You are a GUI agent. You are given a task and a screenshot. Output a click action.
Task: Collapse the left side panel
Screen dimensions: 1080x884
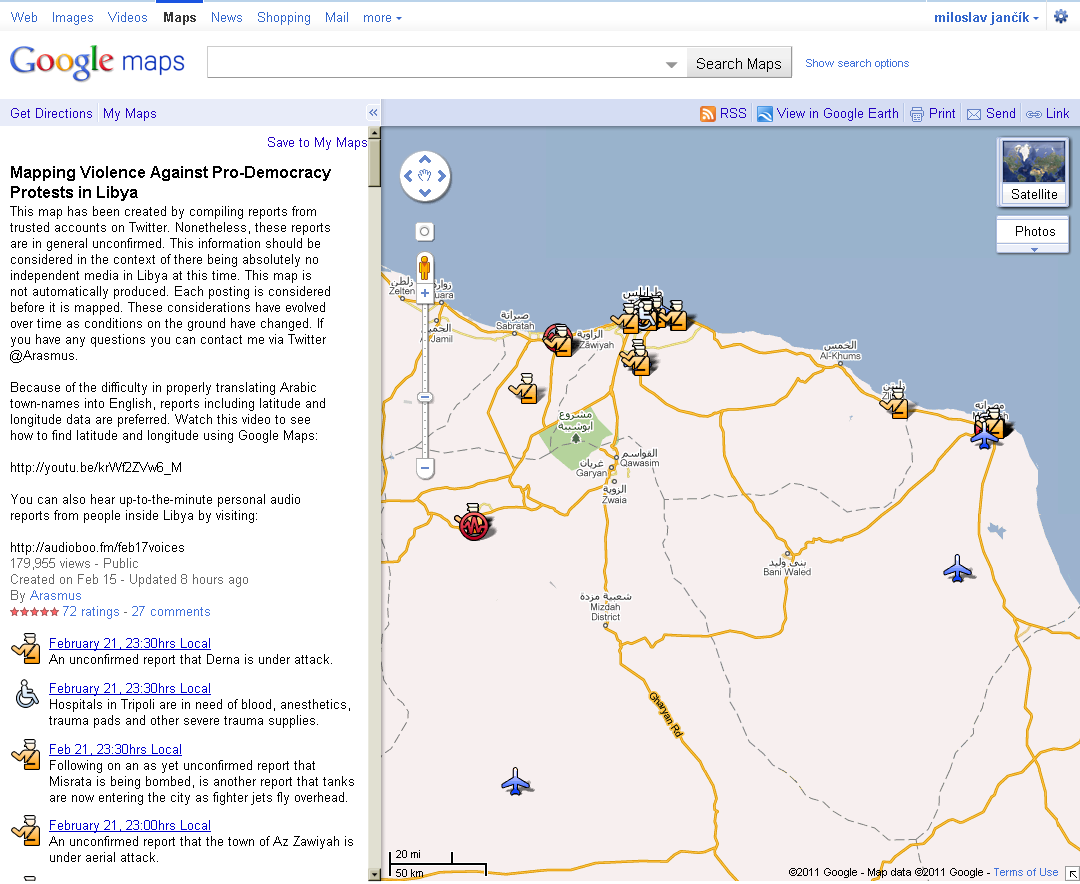coord(373,112)
